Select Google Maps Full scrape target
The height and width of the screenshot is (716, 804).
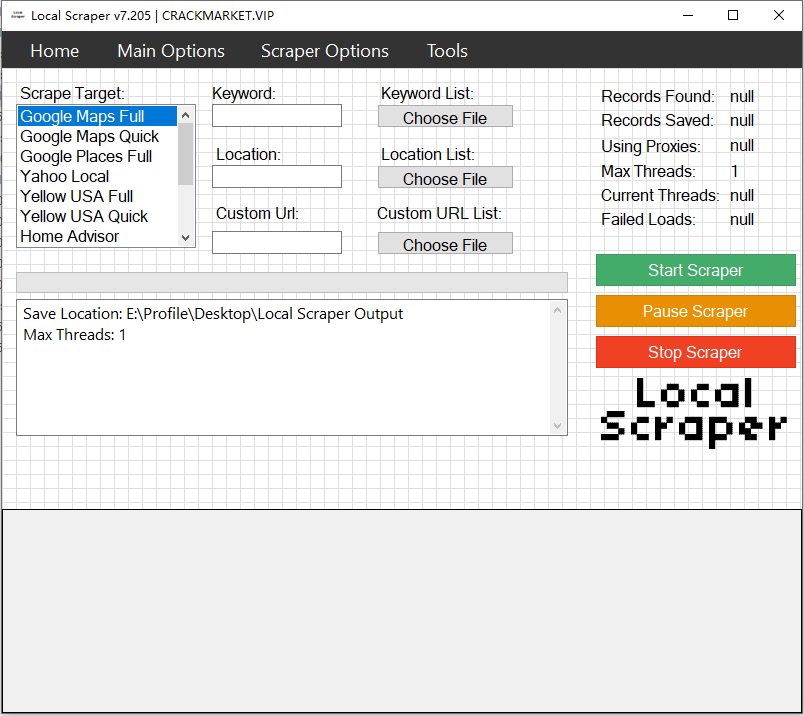tap(97, 116)
